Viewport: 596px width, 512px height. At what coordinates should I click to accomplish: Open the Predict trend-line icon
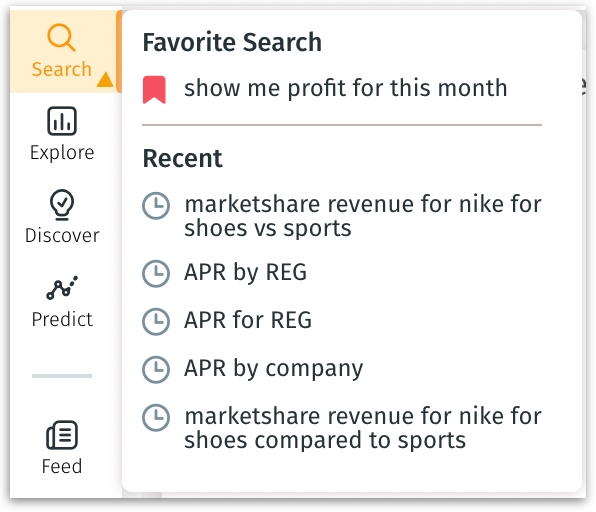click(62, 288)
